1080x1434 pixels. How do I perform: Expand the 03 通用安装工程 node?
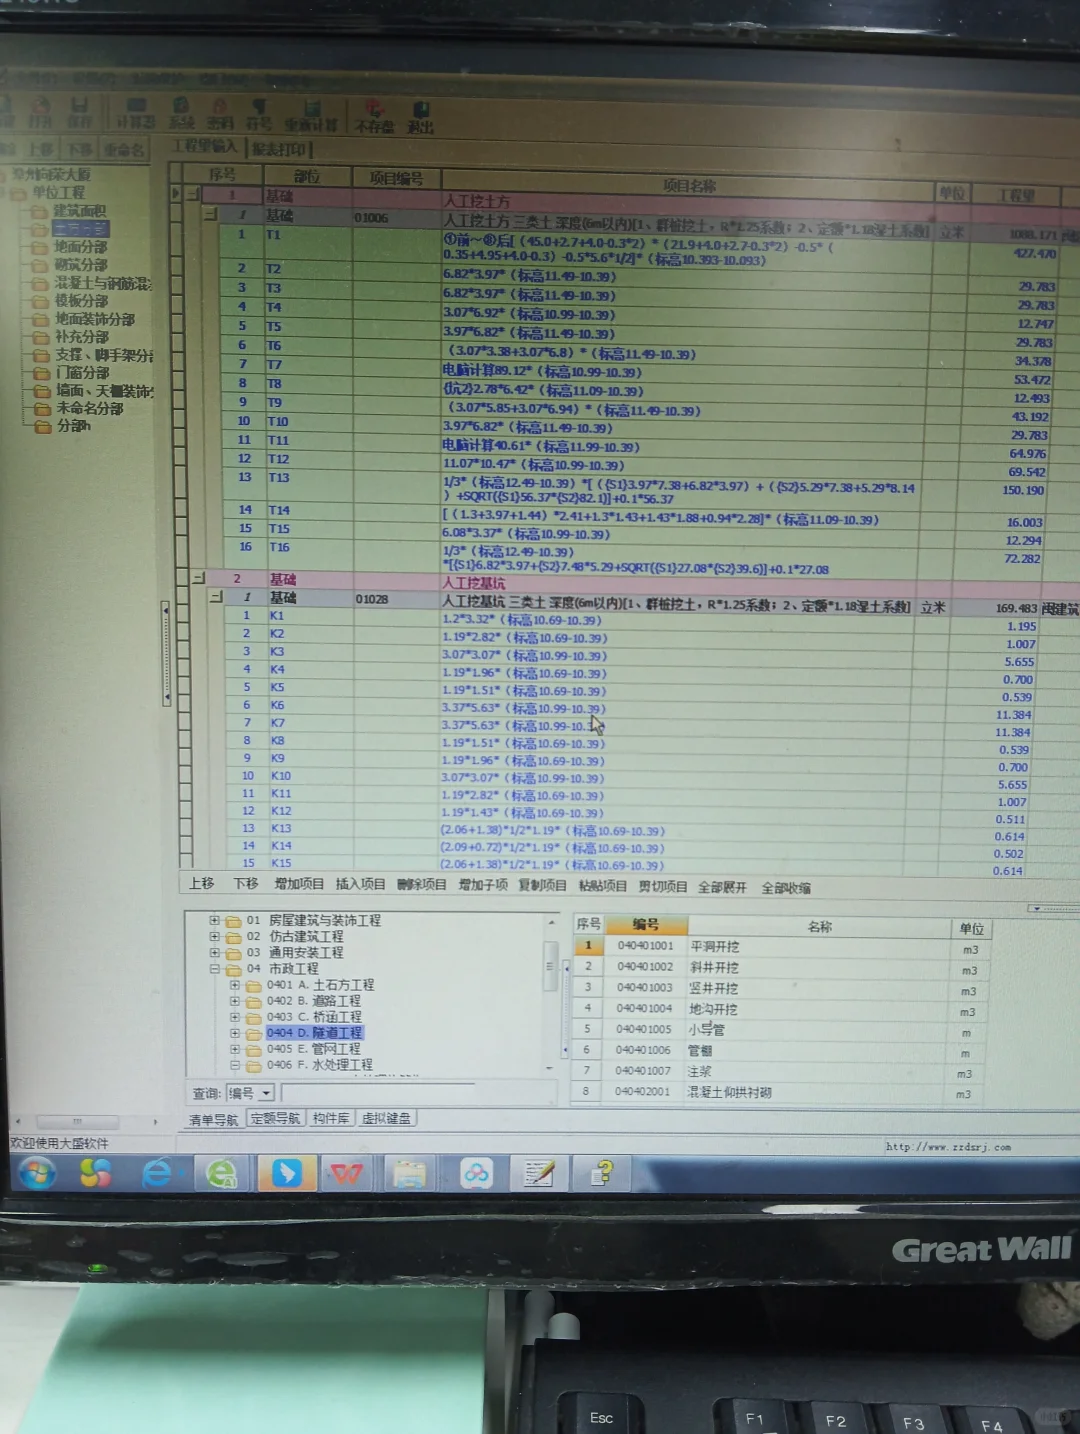coord(214,952)
